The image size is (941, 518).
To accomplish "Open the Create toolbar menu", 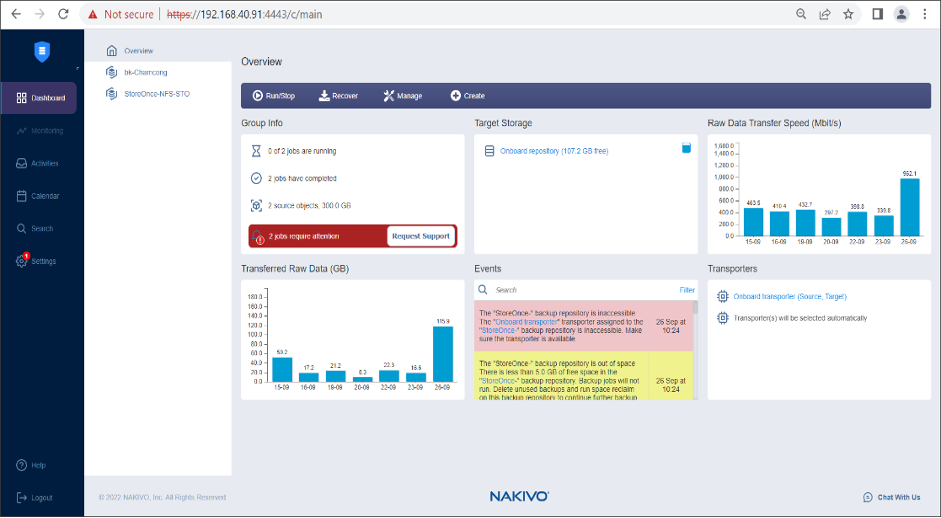I will (x=467, y=96).
